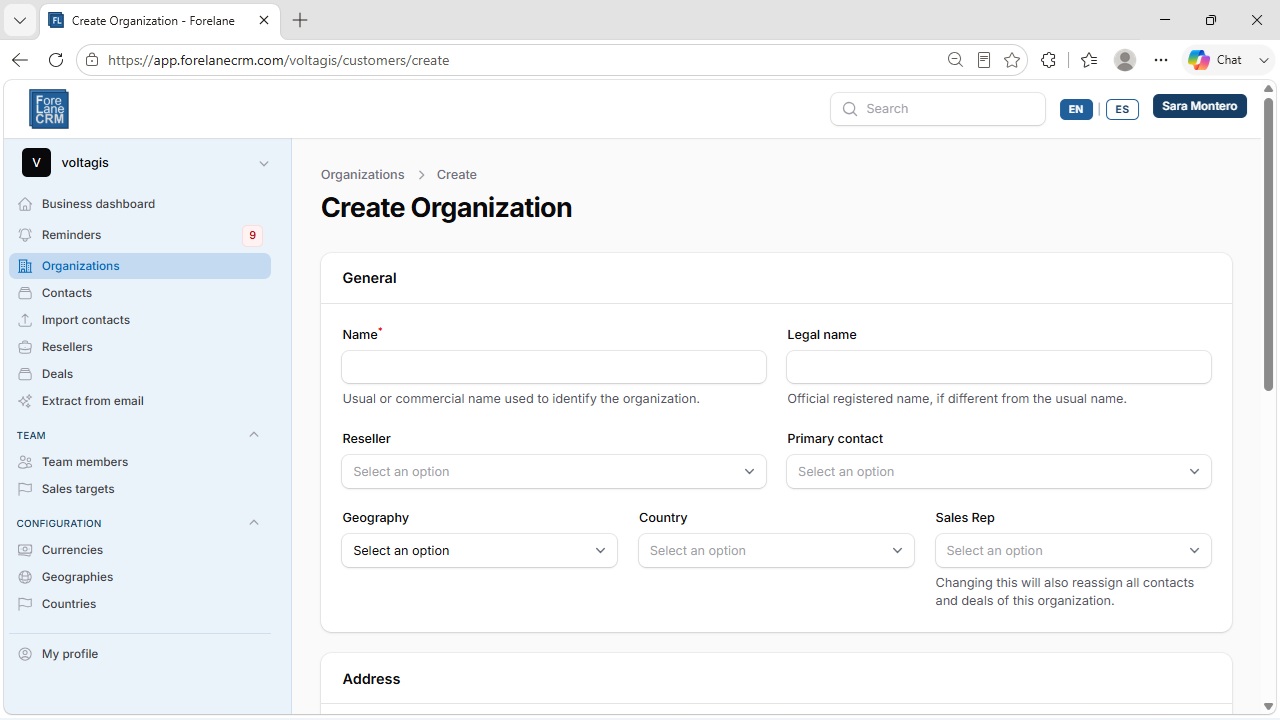Reload the page with refresh icon
Image resolution: width=1280 pixels, height=720 pixels.
click(56, 60)
